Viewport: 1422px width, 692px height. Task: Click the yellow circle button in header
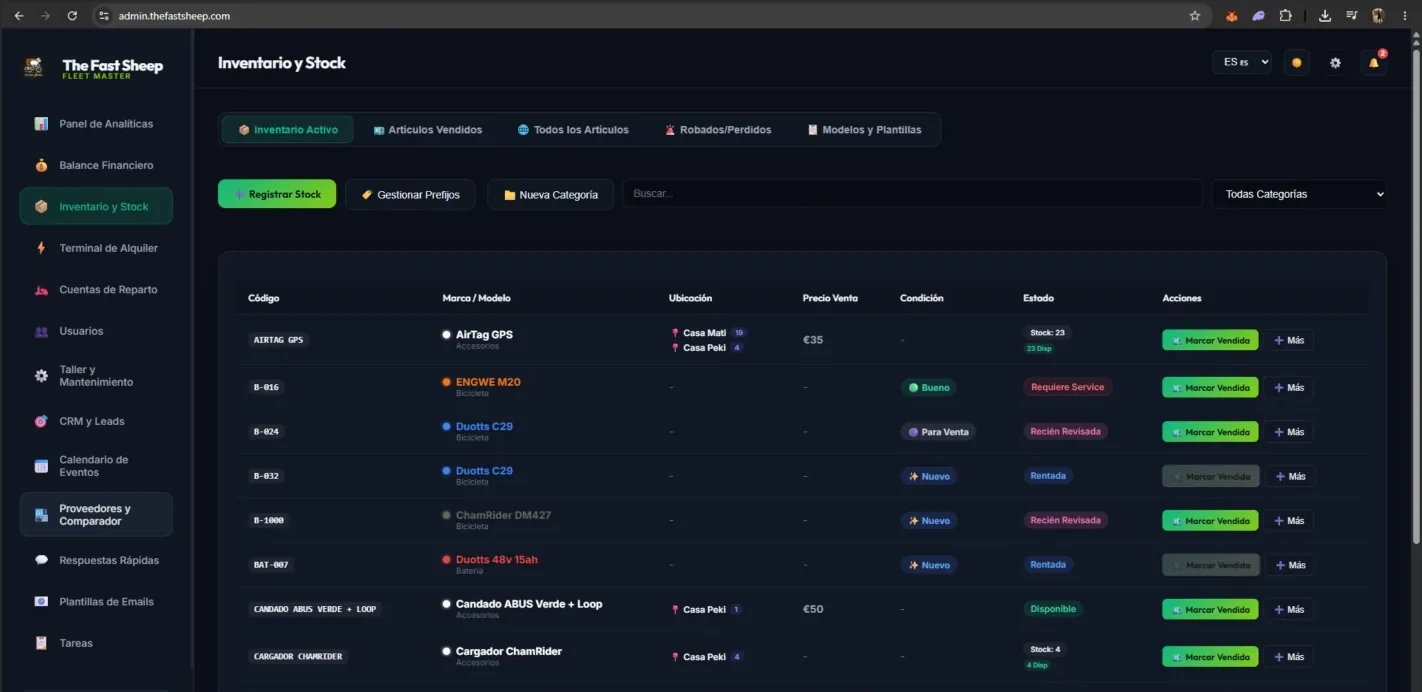pyautogui.click(x=1297, y=62)
